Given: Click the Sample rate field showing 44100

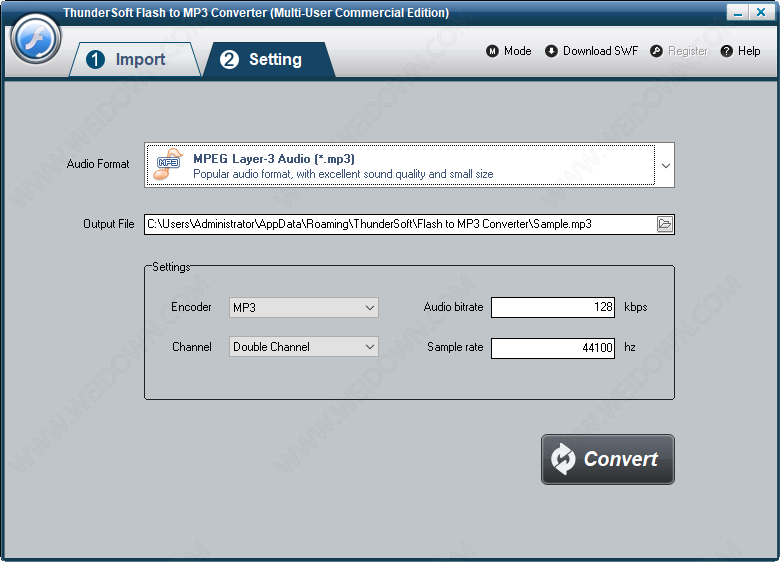Looking at the screenshot, I should coord(553,348).
